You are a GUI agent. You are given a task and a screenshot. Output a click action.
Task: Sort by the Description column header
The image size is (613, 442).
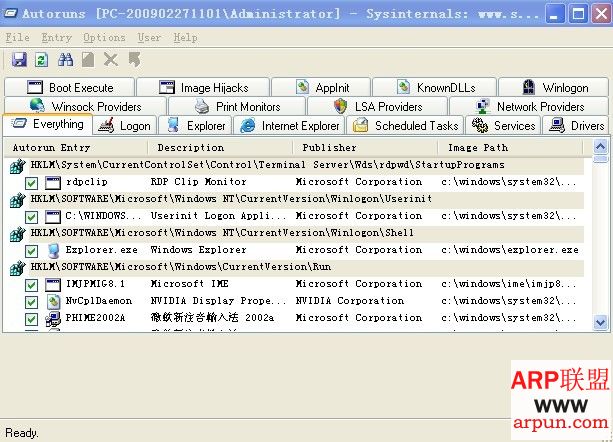click(x=220, y=148)
